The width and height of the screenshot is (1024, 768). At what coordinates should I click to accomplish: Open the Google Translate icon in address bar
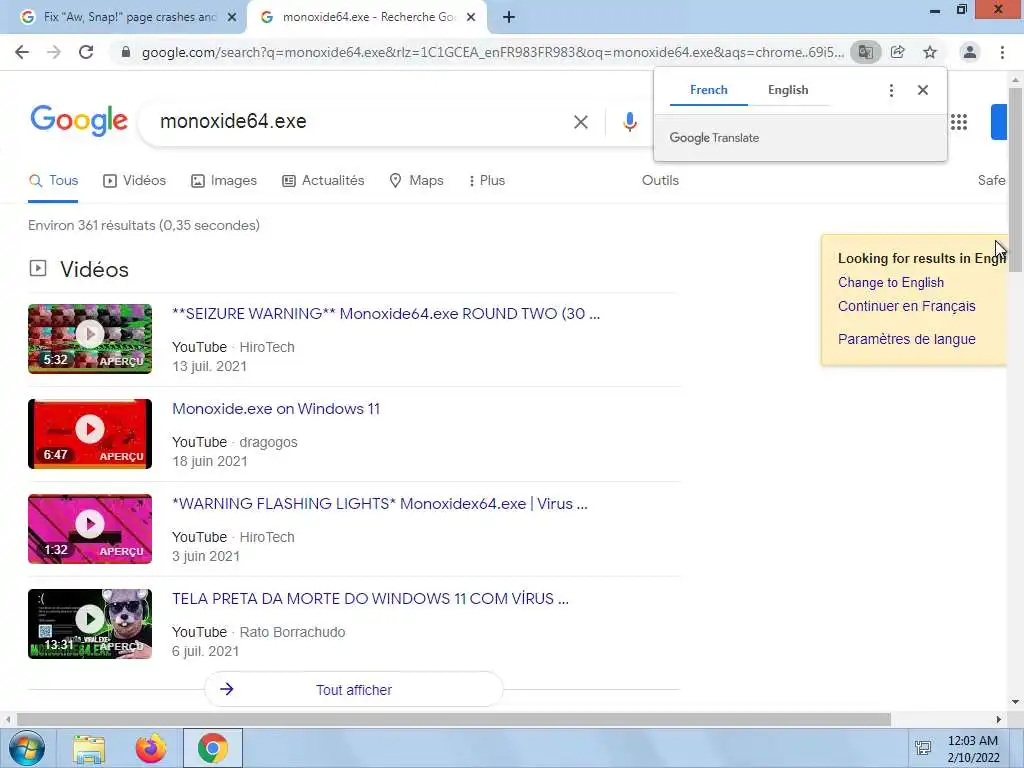click(x=865, y=52)
